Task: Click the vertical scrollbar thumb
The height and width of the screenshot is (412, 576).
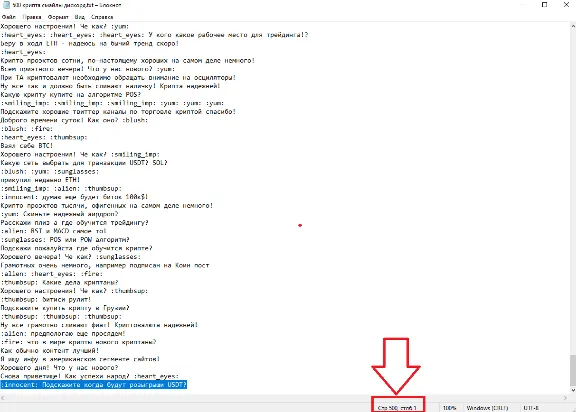Action: 573,371
